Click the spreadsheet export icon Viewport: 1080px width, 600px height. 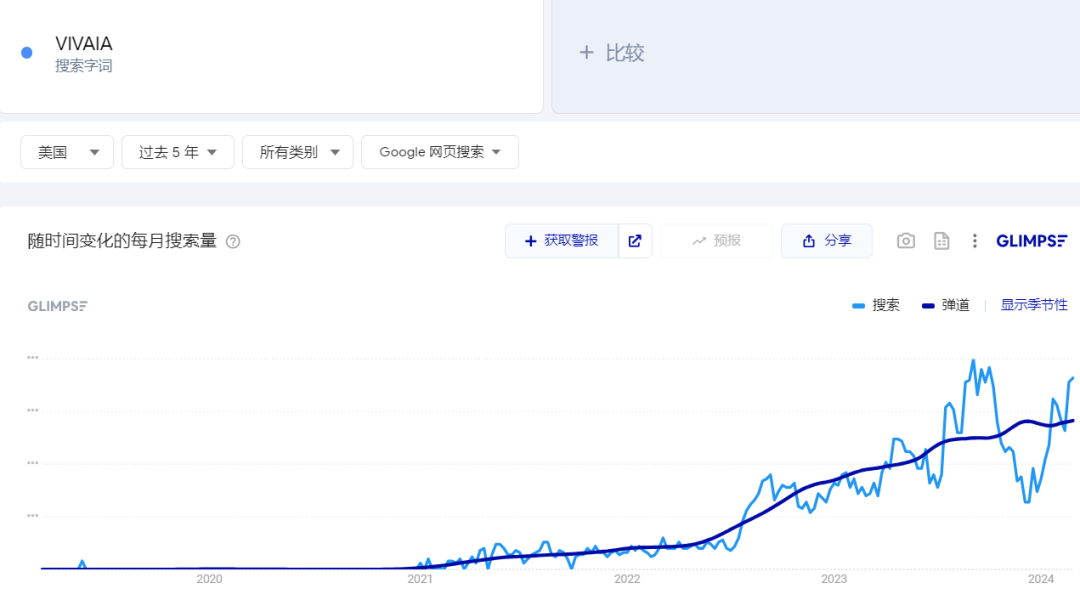pos(941,241)
